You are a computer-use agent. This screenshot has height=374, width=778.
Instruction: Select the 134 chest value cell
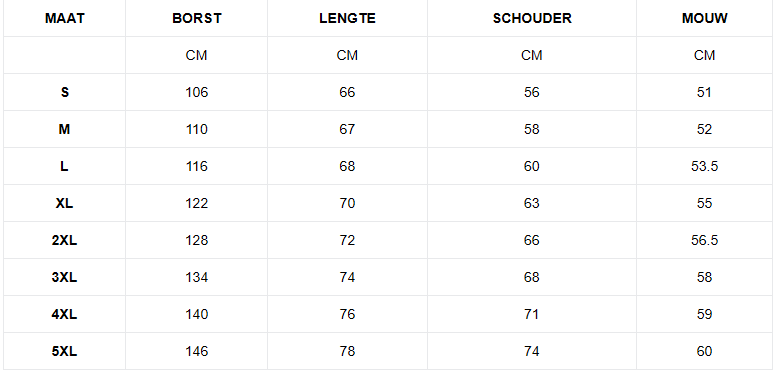coord(196,277)
